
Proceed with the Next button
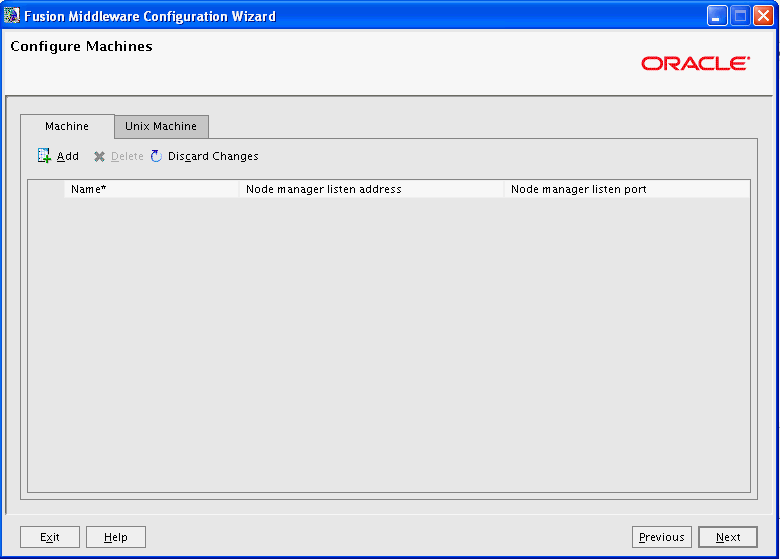[728, 537]
